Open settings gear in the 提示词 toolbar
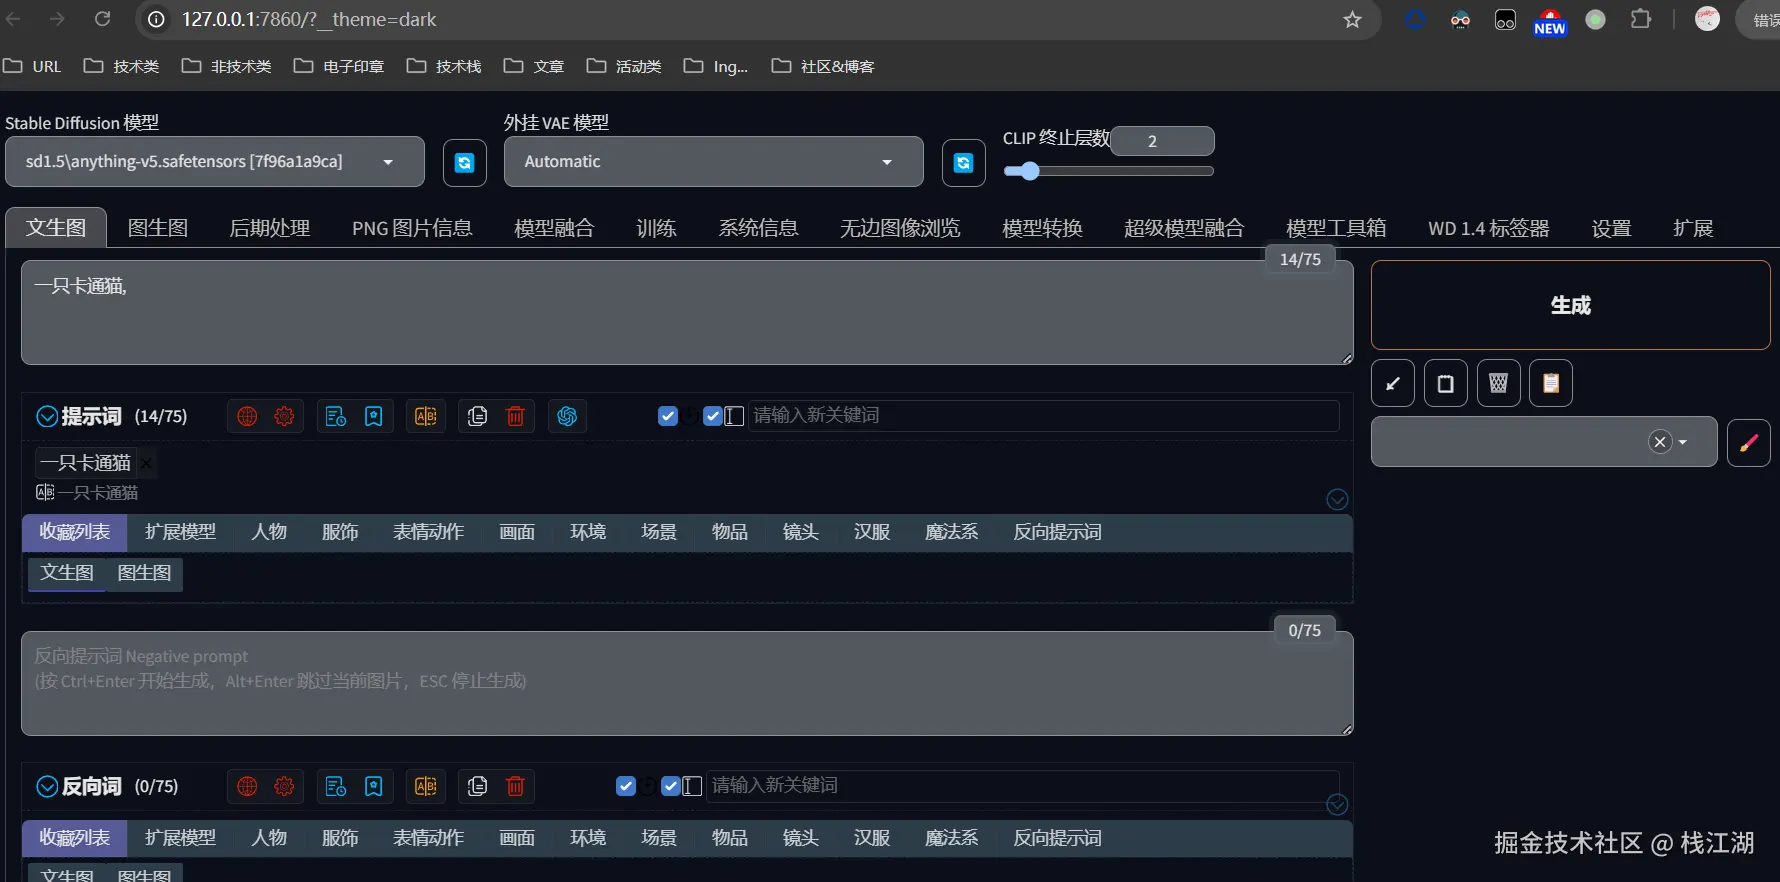 pos(284,416)
